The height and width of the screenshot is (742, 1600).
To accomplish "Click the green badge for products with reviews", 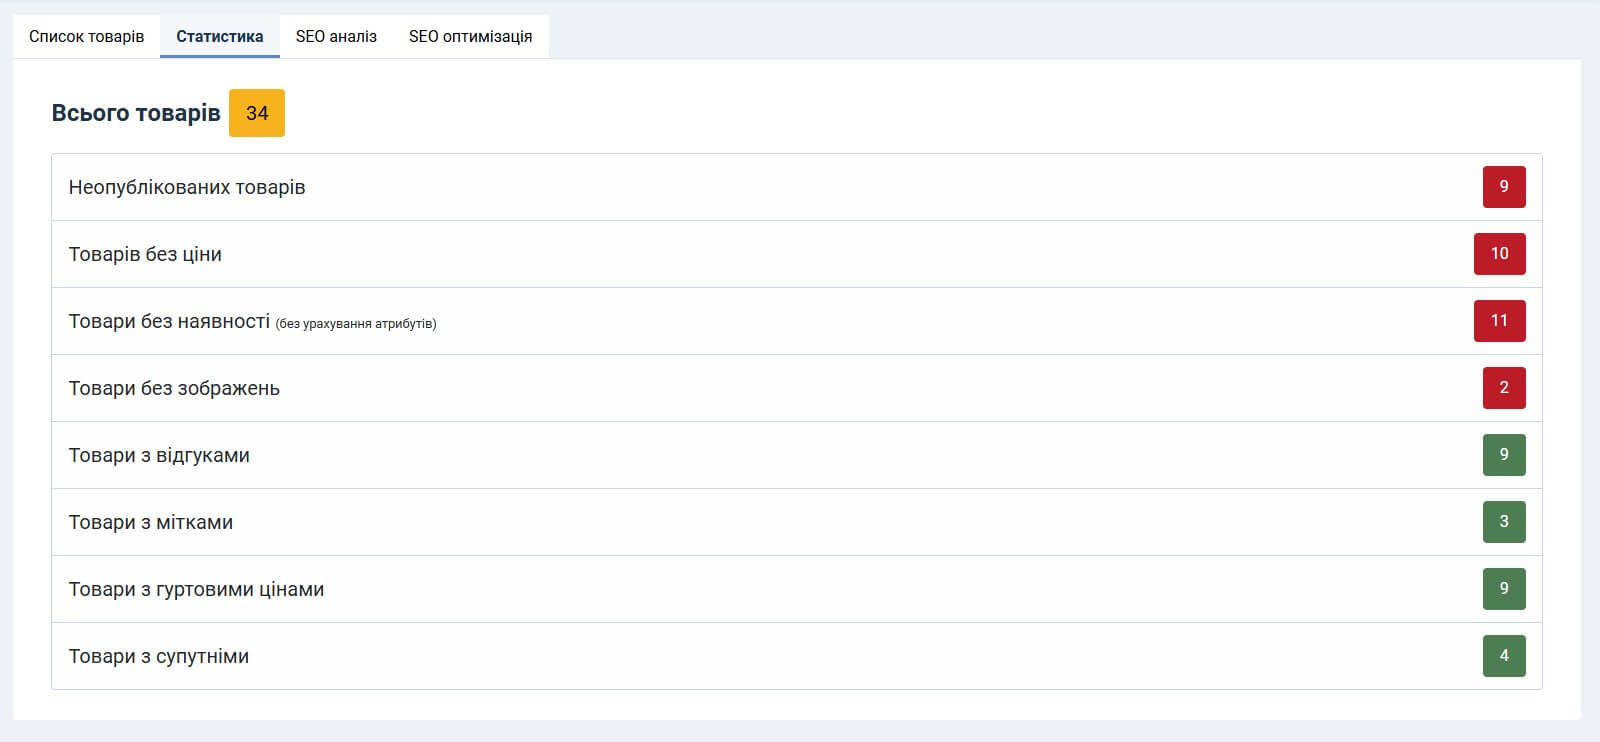I will pyautogui.click(x=1503, y=455).
